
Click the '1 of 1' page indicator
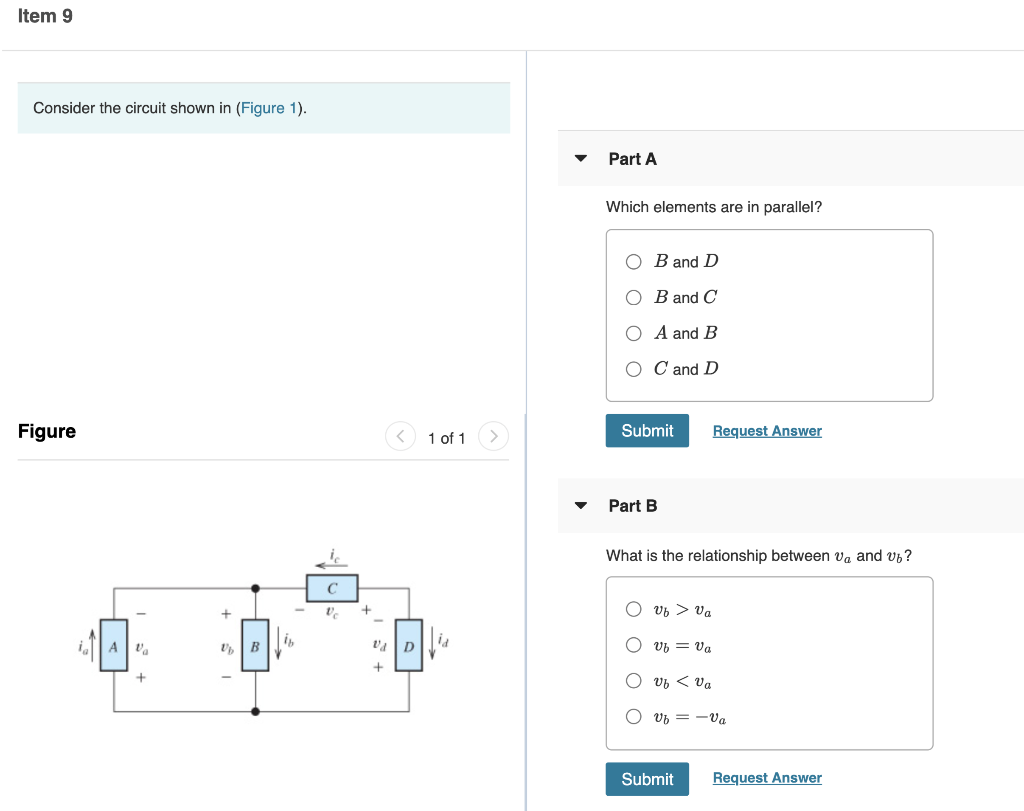447,437
